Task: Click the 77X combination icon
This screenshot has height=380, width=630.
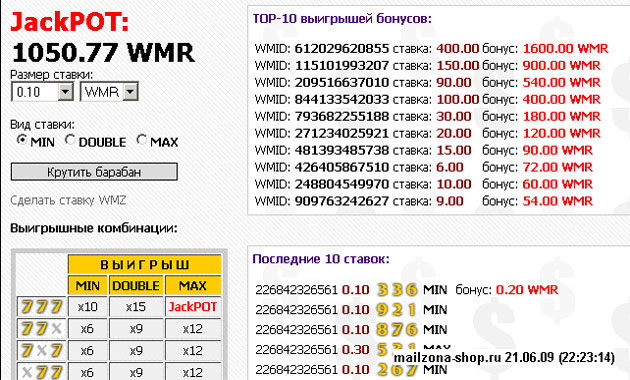Action: pyautogui.click(x=42, y=329)
